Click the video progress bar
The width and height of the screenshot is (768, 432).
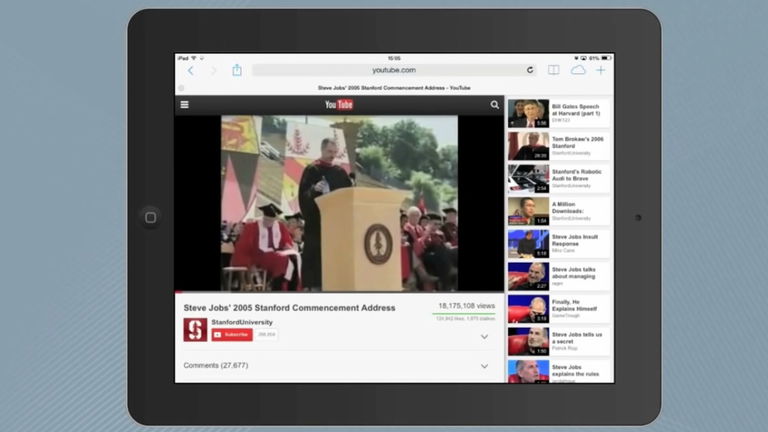pos(339,292)
